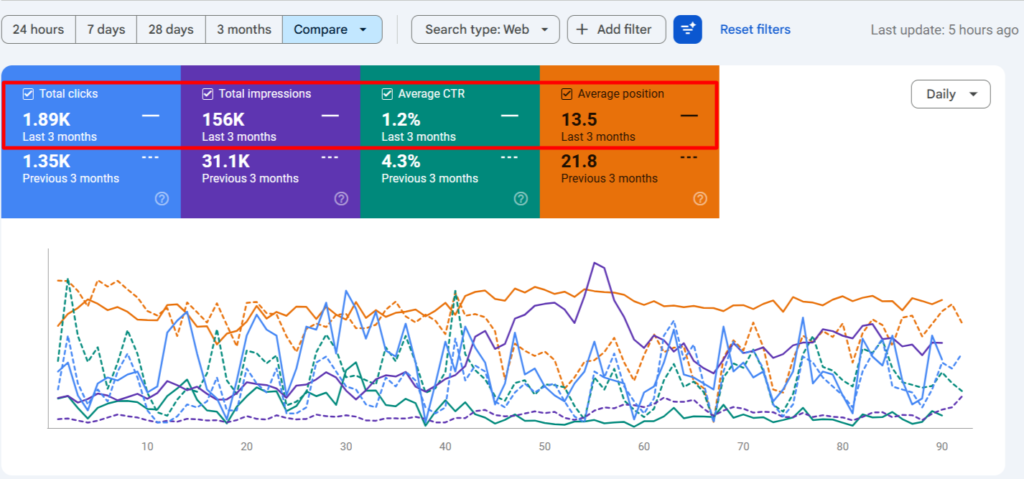The width and height of the screenshot is (1024, 479).
Task: Click the blue filter sparkle icon
Action: (687, 30)
